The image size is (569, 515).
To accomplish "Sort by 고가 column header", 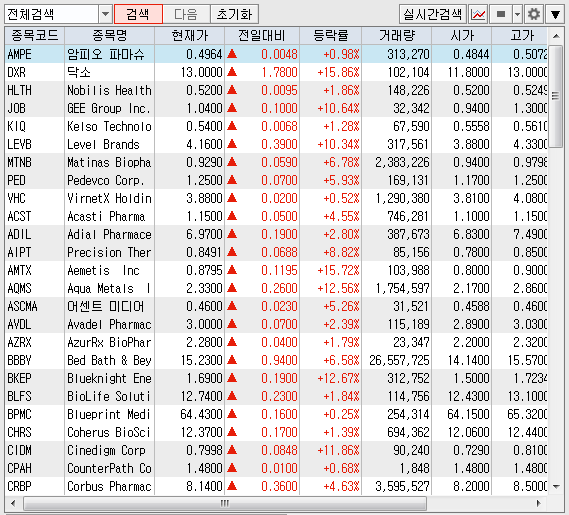I will (x=520, y=36).
